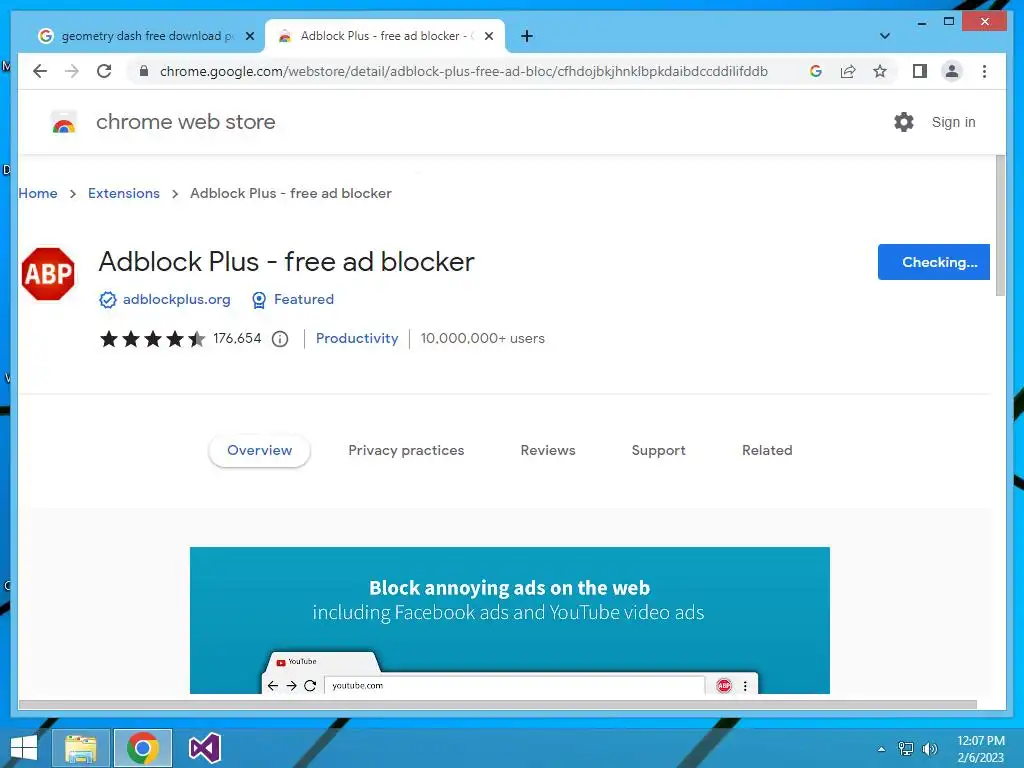Show hidden system tray icons

882,749
